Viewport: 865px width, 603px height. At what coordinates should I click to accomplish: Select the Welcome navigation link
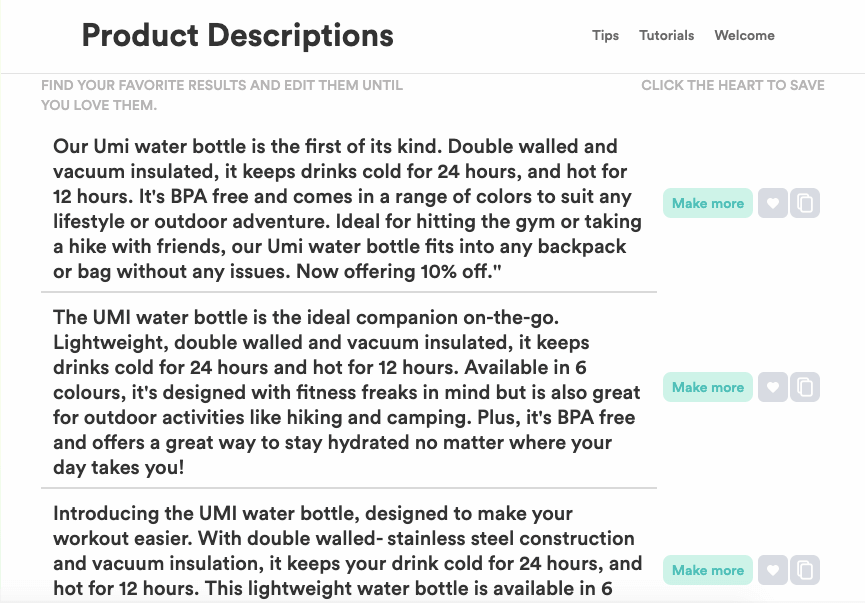(x=744, y=35)
